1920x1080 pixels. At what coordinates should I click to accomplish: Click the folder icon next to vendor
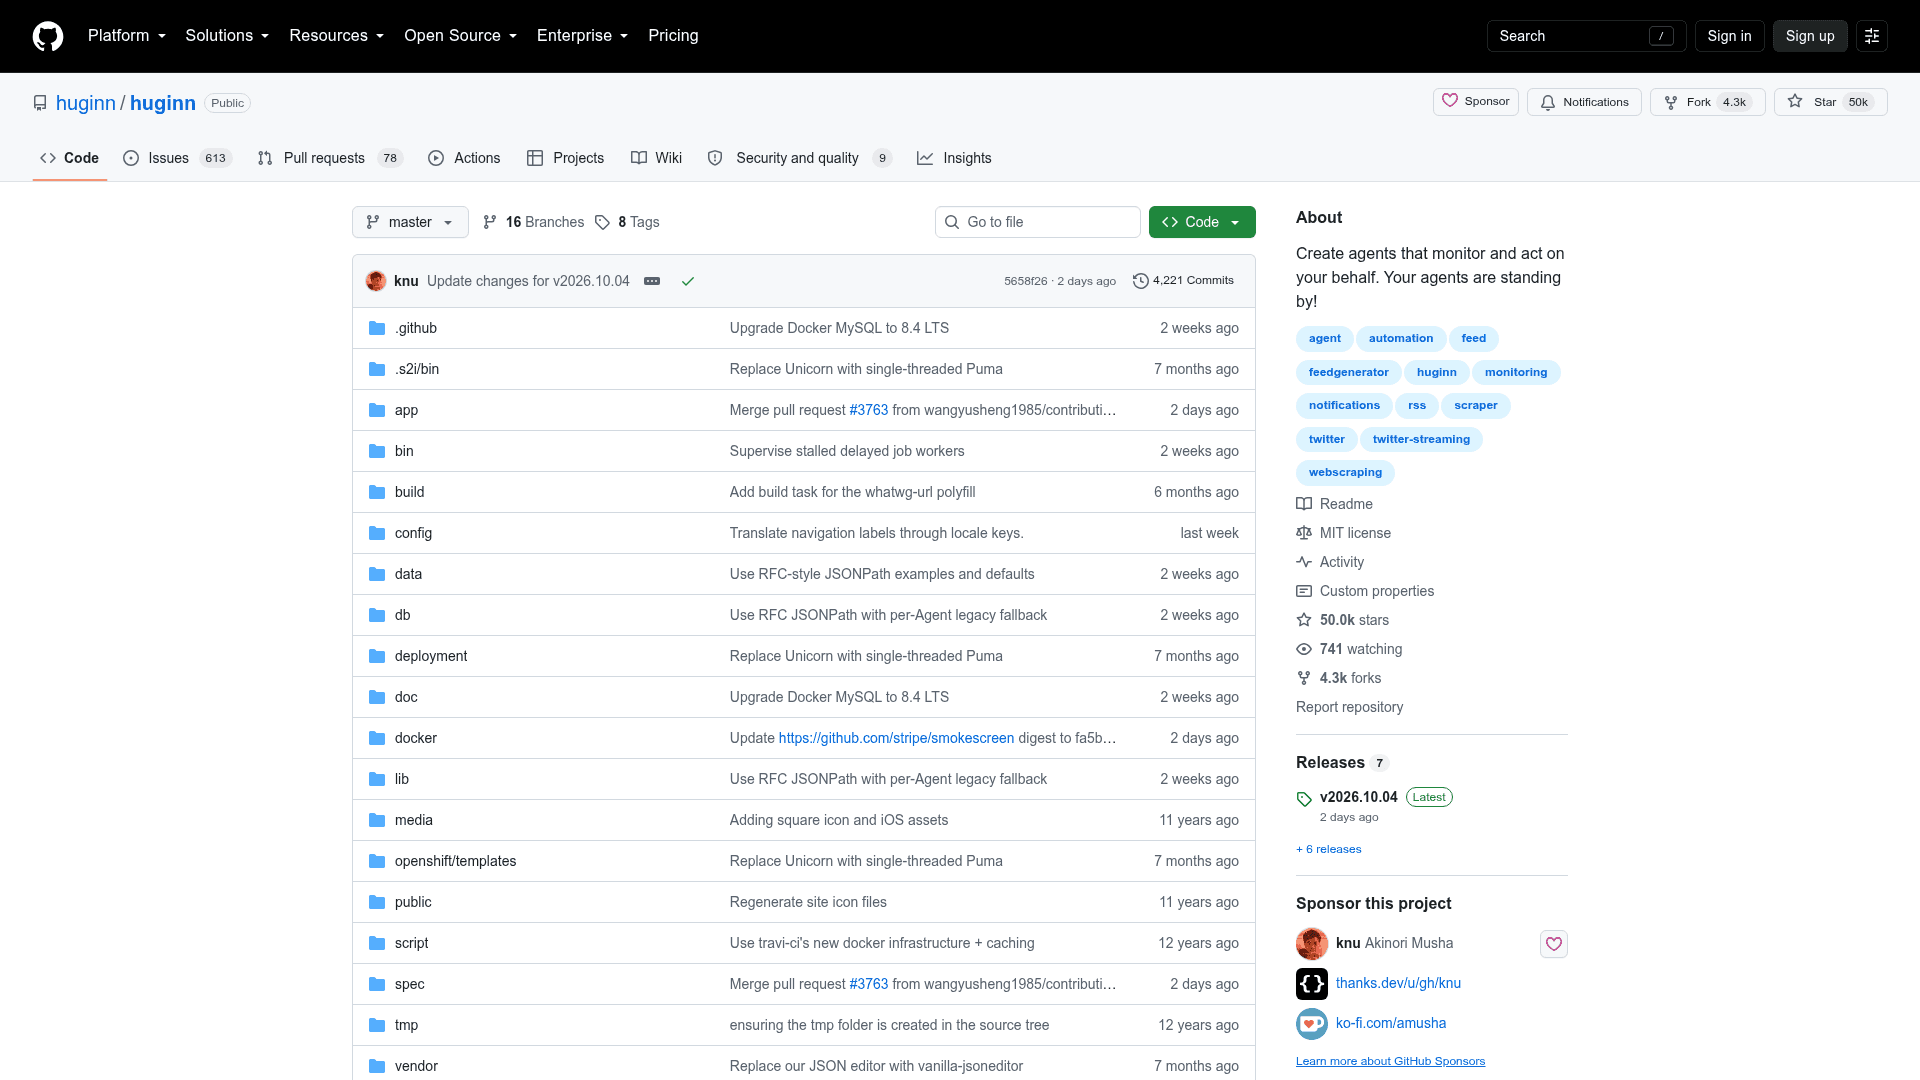click(377, 1066)
